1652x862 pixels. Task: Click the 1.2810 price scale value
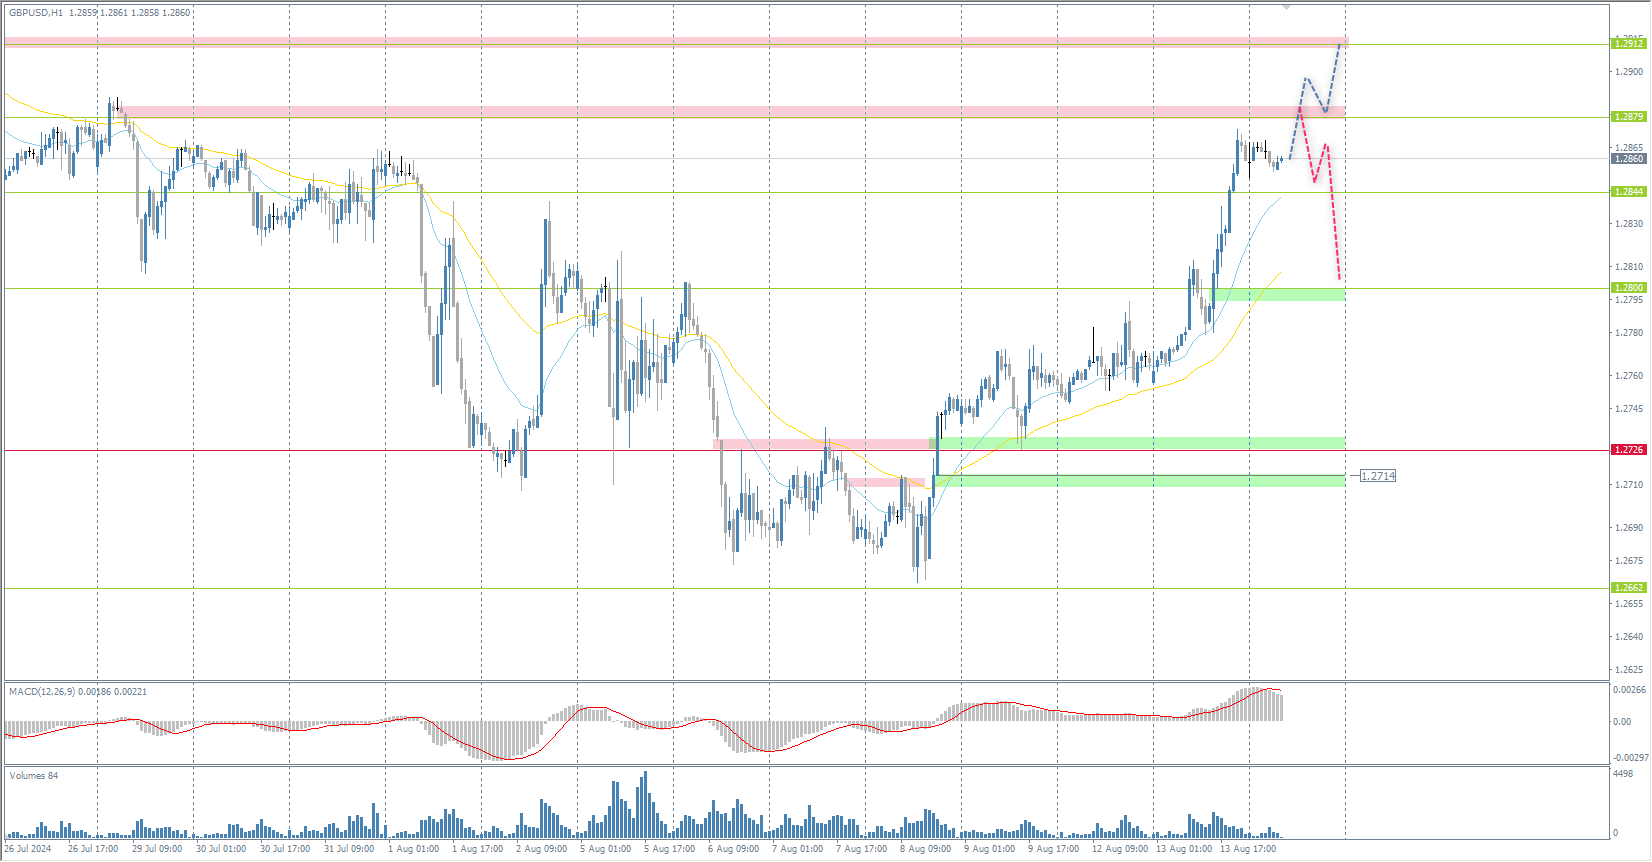point(1629,267)
